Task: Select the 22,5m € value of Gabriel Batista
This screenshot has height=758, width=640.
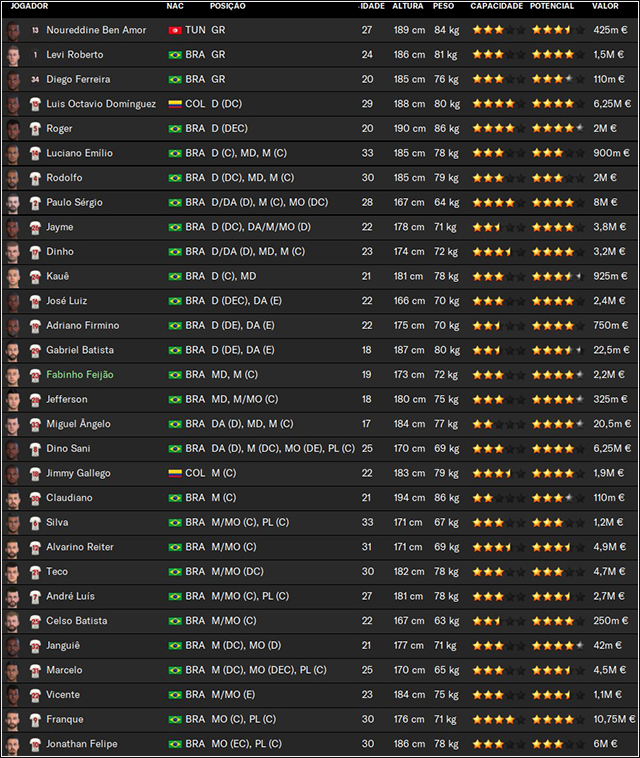Action: click(611, 350)
